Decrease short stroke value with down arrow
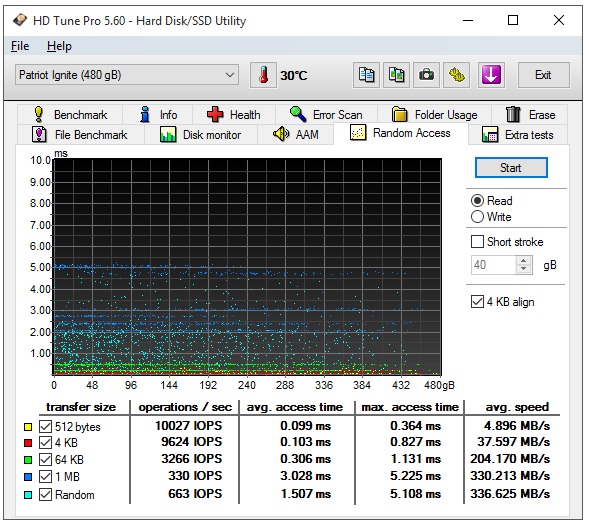 click(524, 269)
